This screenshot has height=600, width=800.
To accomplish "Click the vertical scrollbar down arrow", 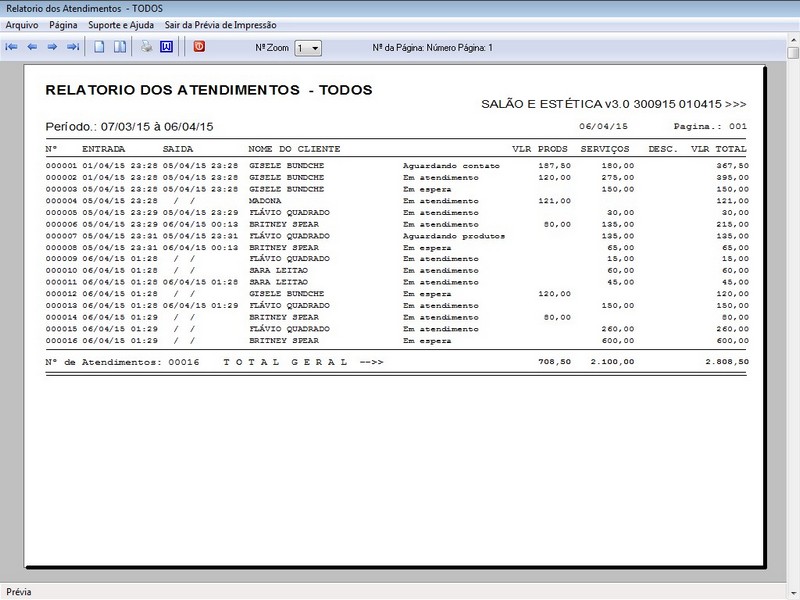I will (793, 576).
